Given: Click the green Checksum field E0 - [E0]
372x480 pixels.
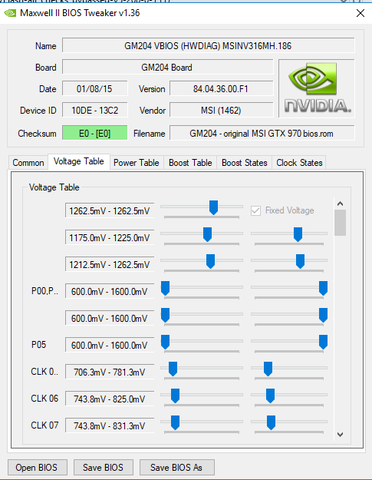Looking at the screenshot, I should (x=95, y=133).
